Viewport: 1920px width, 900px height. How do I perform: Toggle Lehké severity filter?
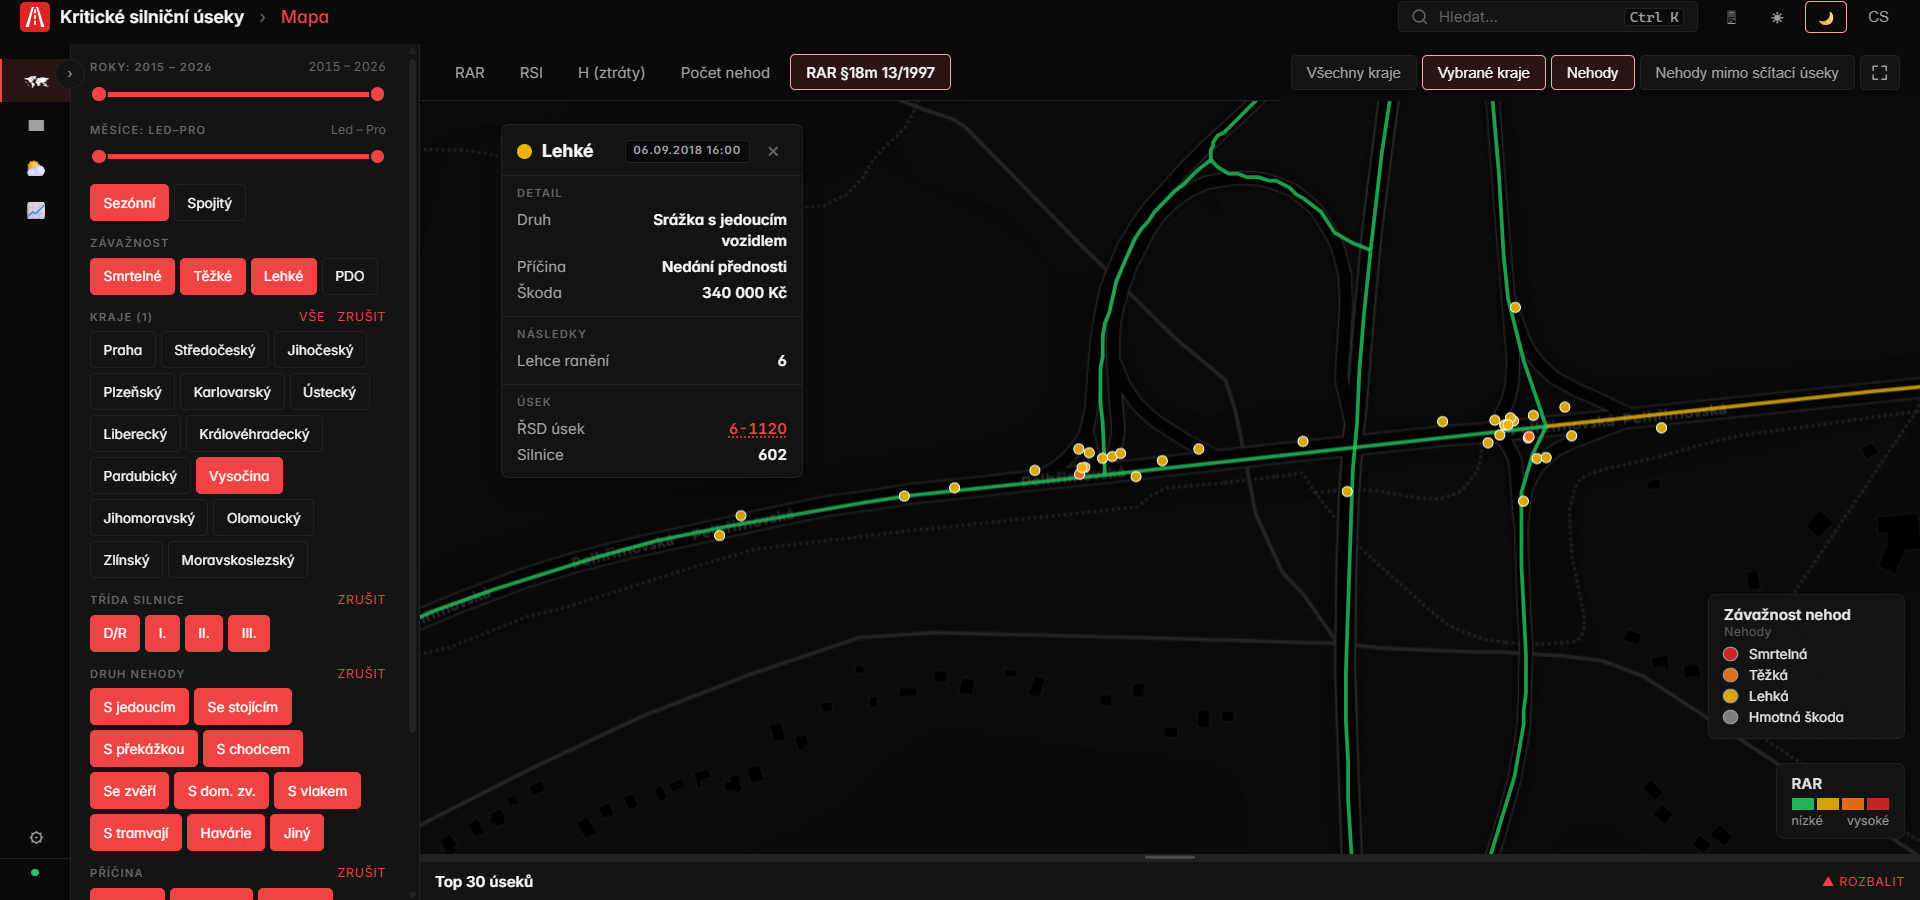point(283,276)
